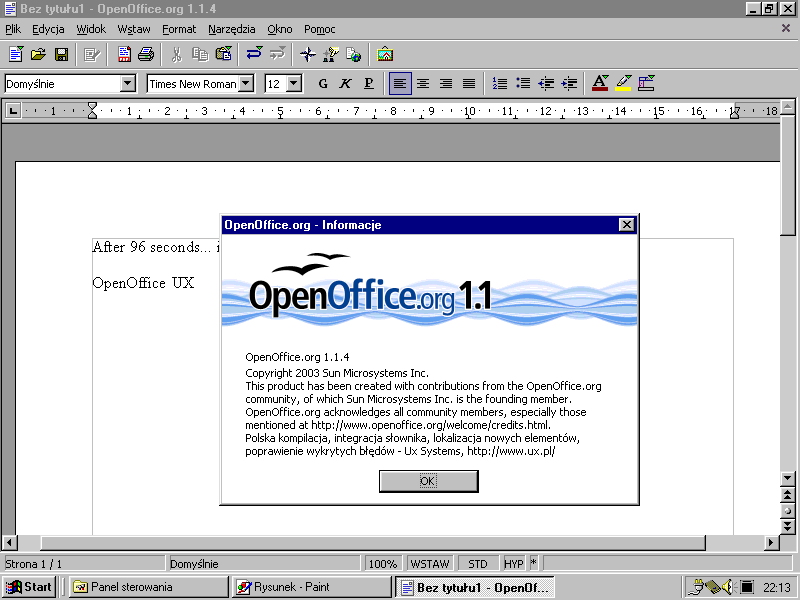Export directly as PDF icon
The image size is (800, 600).
[x=124, y=54]
